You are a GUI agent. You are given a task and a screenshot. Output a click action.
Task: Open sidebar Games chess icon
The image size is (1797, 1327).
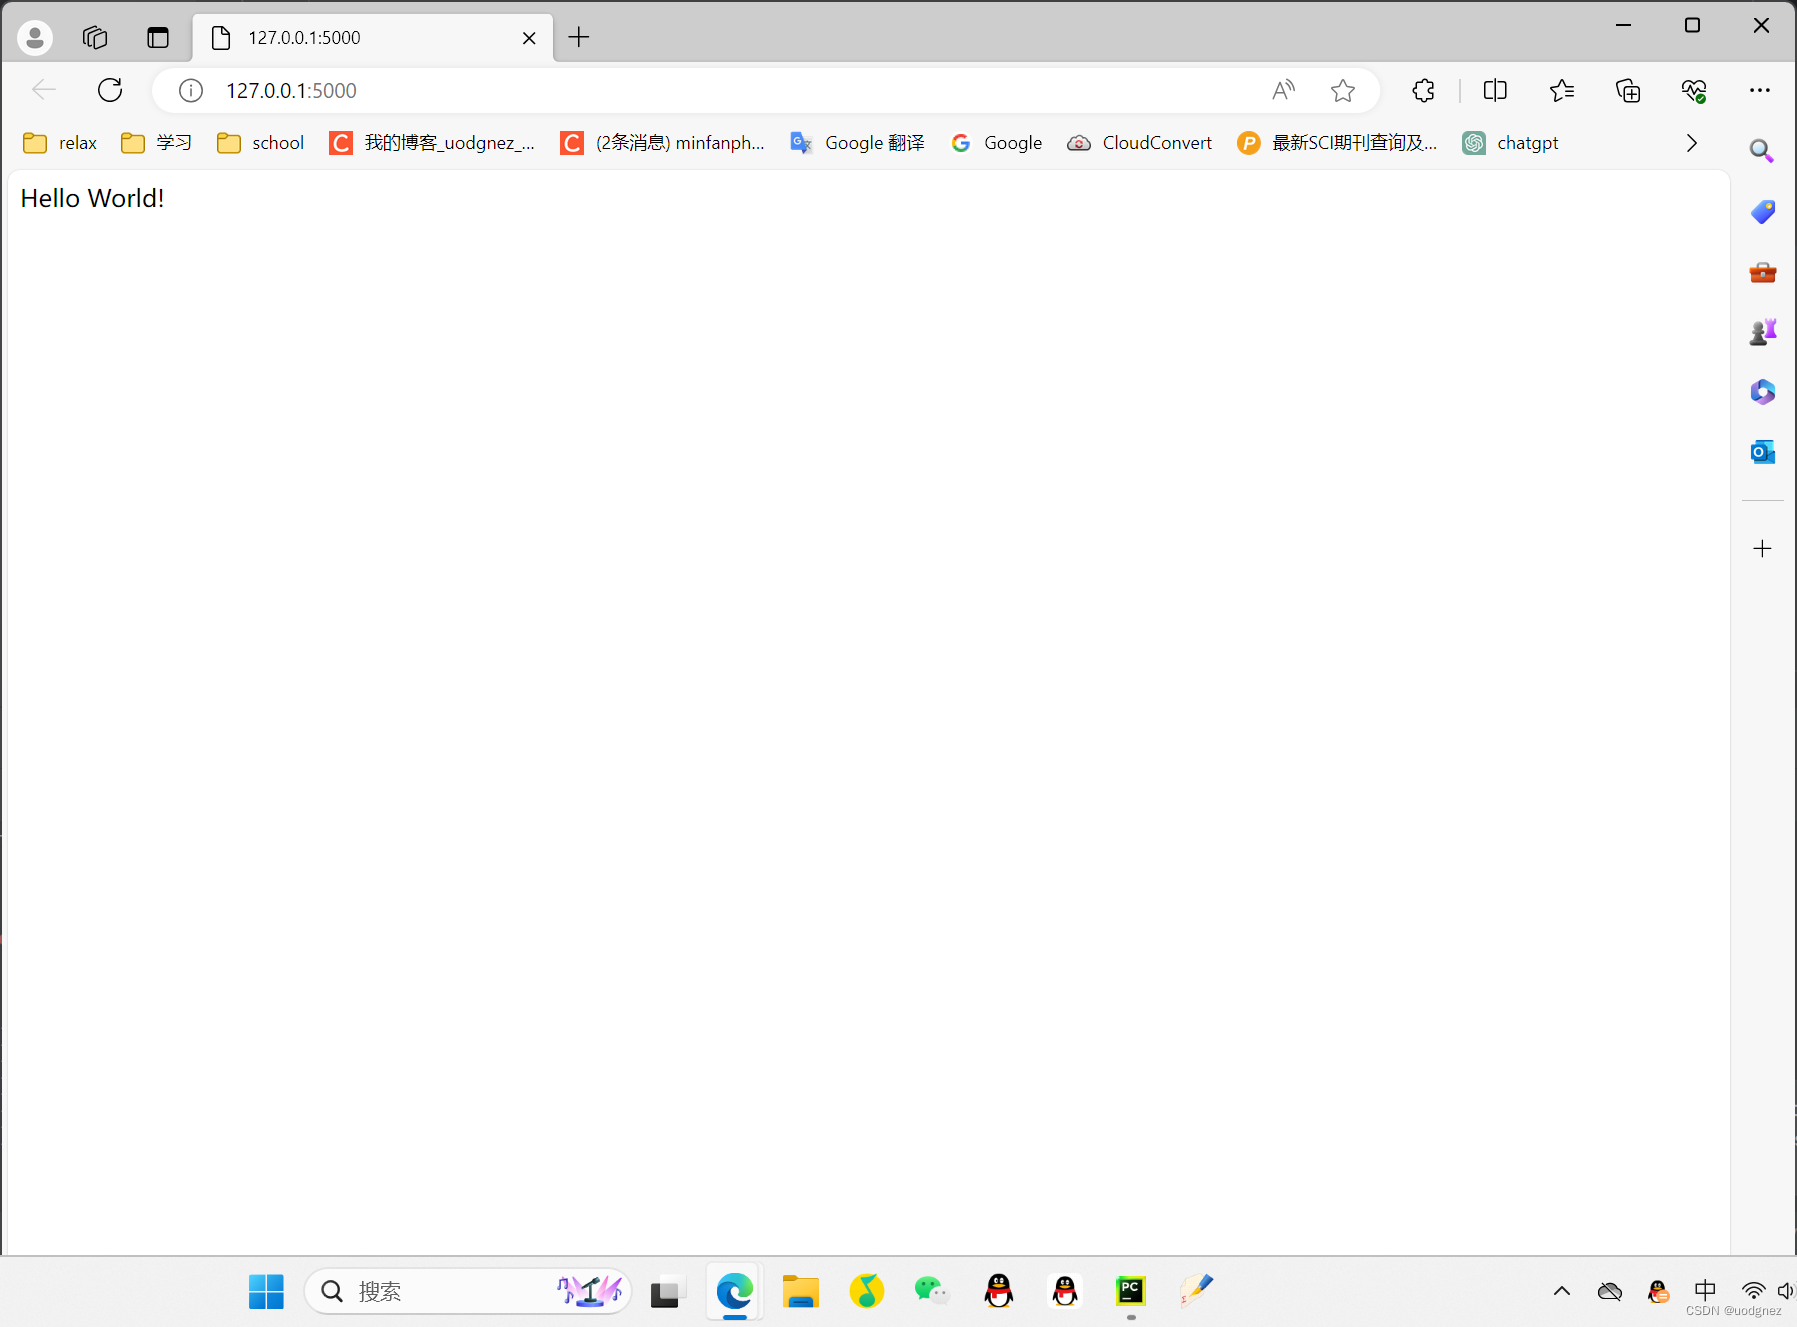[1762, 332]
